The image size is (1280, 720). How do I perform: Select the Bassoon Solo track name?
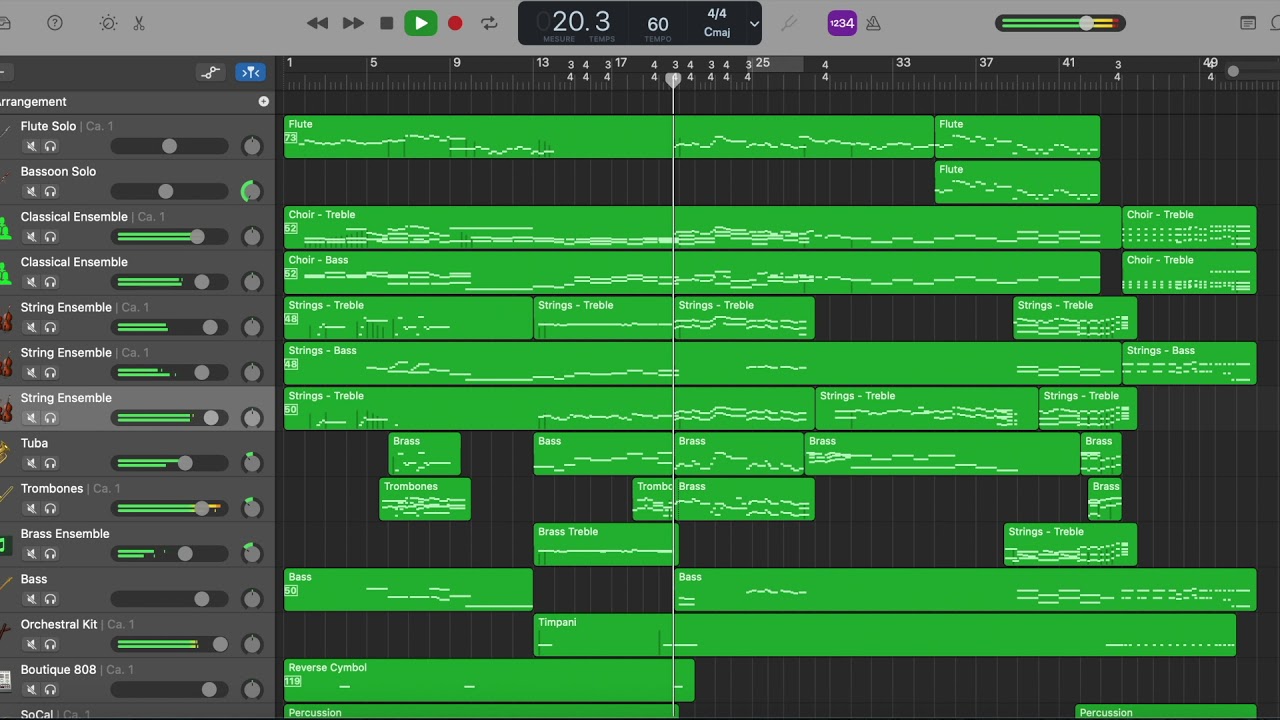[58, 171]
